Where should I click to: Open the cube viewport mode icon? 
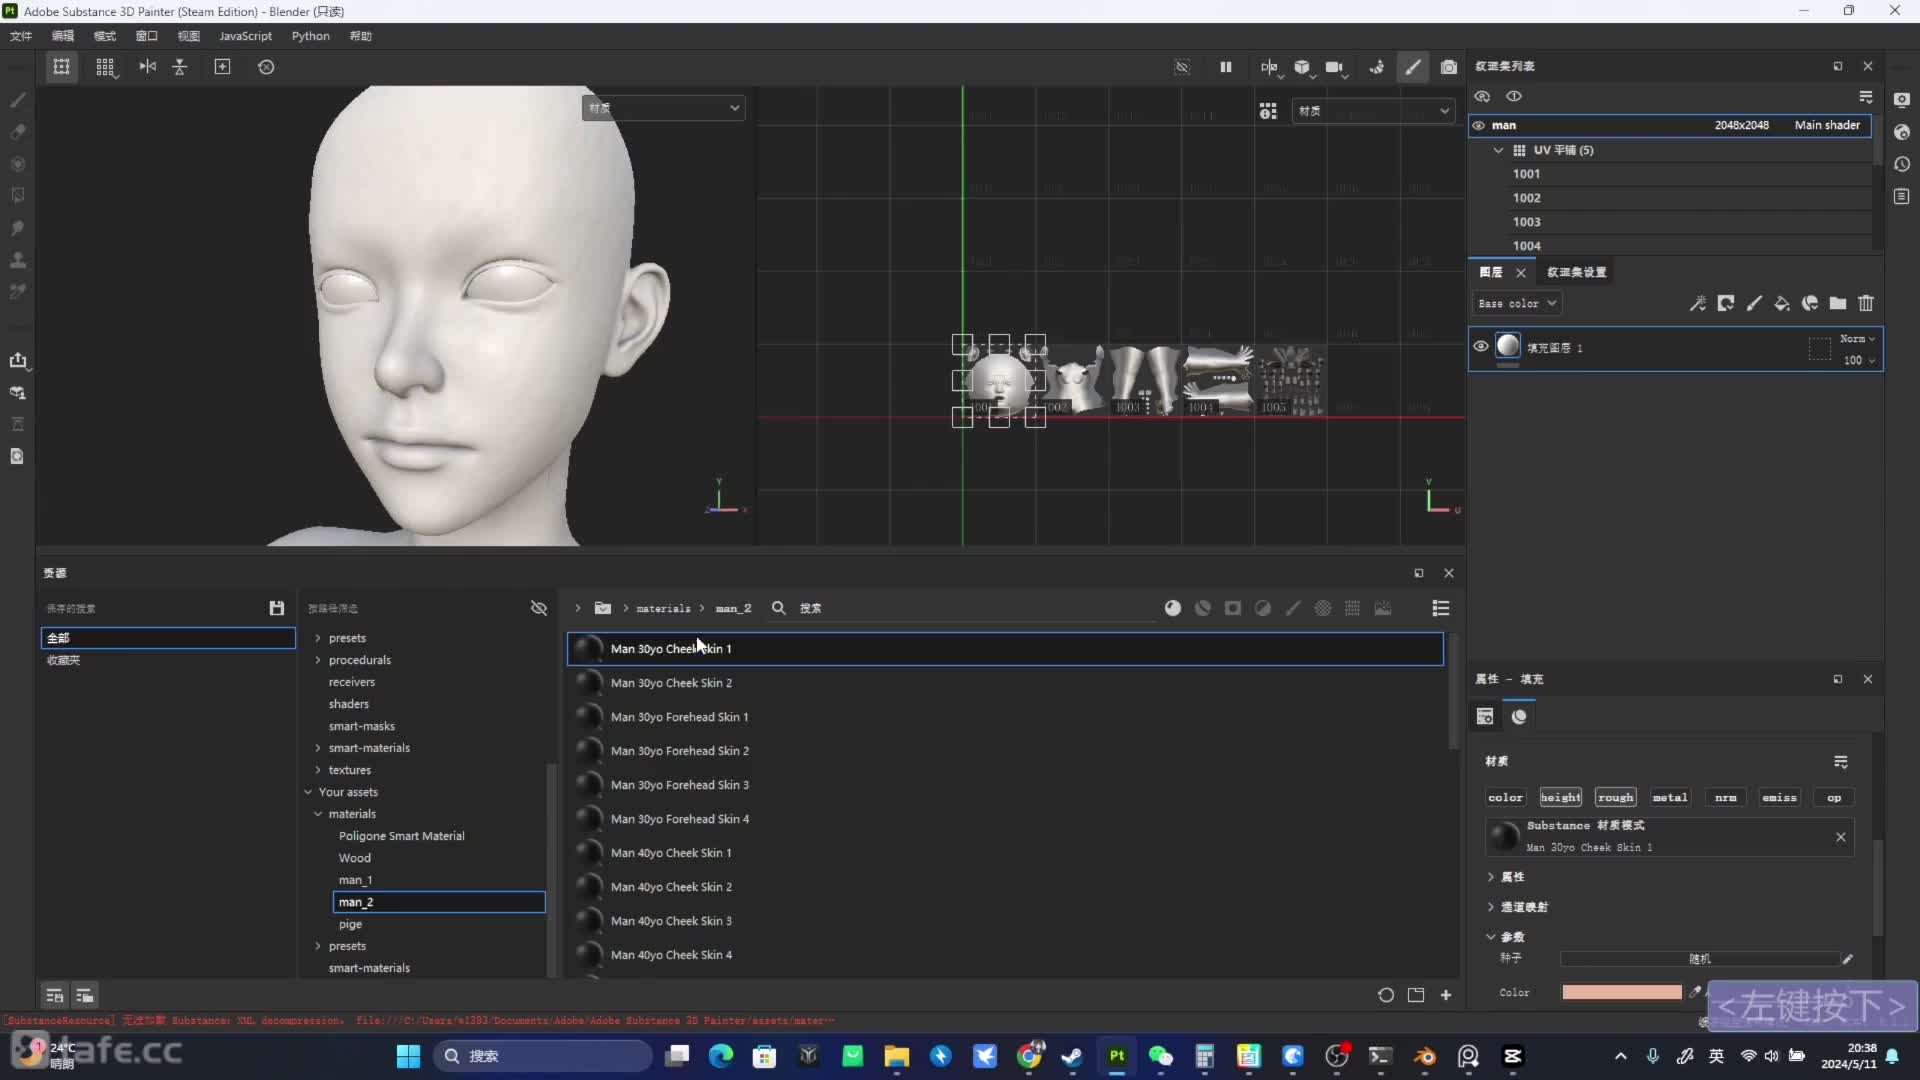(1302, 67)
